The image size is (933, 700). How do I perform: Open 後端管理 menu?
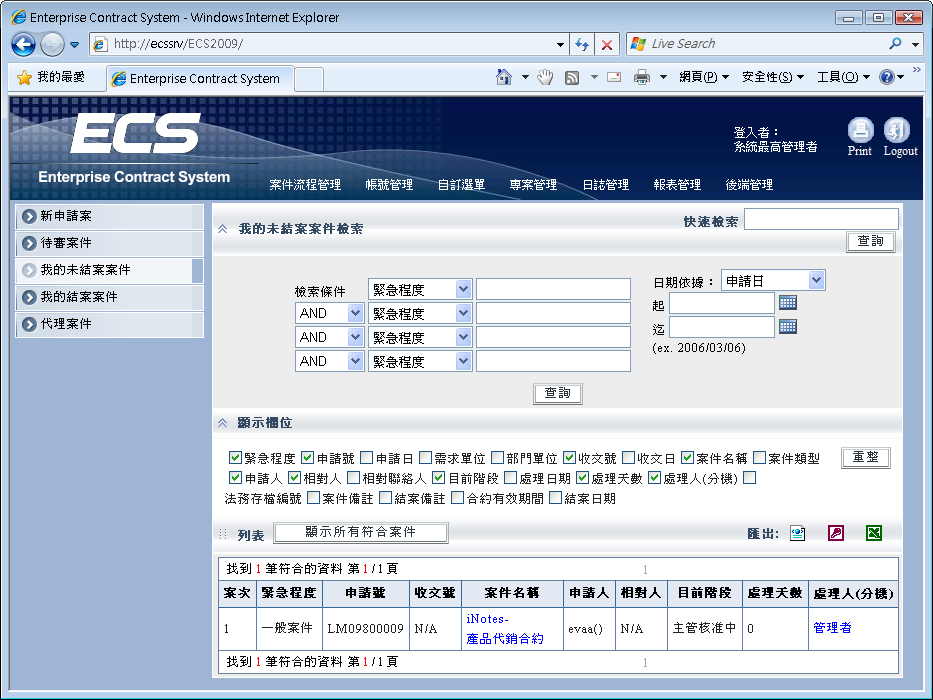[749, 185]
